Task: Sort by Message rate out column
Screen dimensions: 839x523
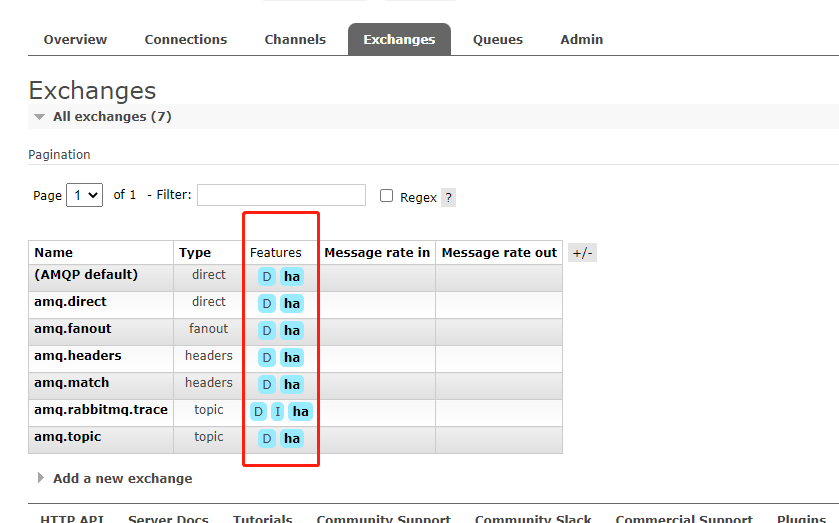Action: pyautogui.click(x=499, y=253)
